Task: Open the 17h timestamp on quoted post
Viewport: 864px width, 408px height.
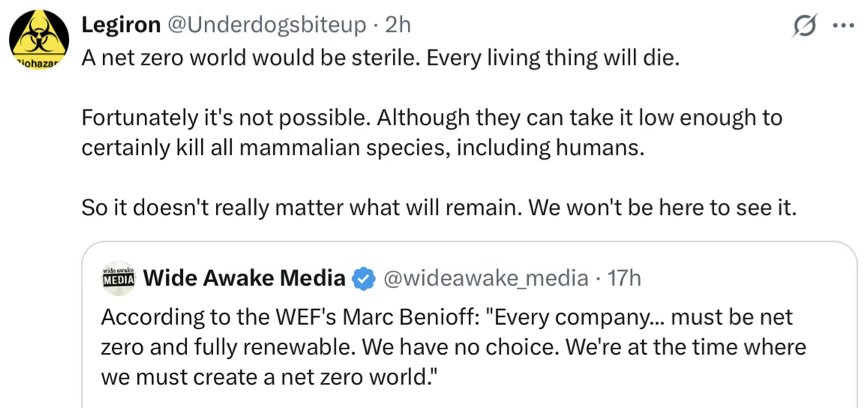Action: pos(624,277)
